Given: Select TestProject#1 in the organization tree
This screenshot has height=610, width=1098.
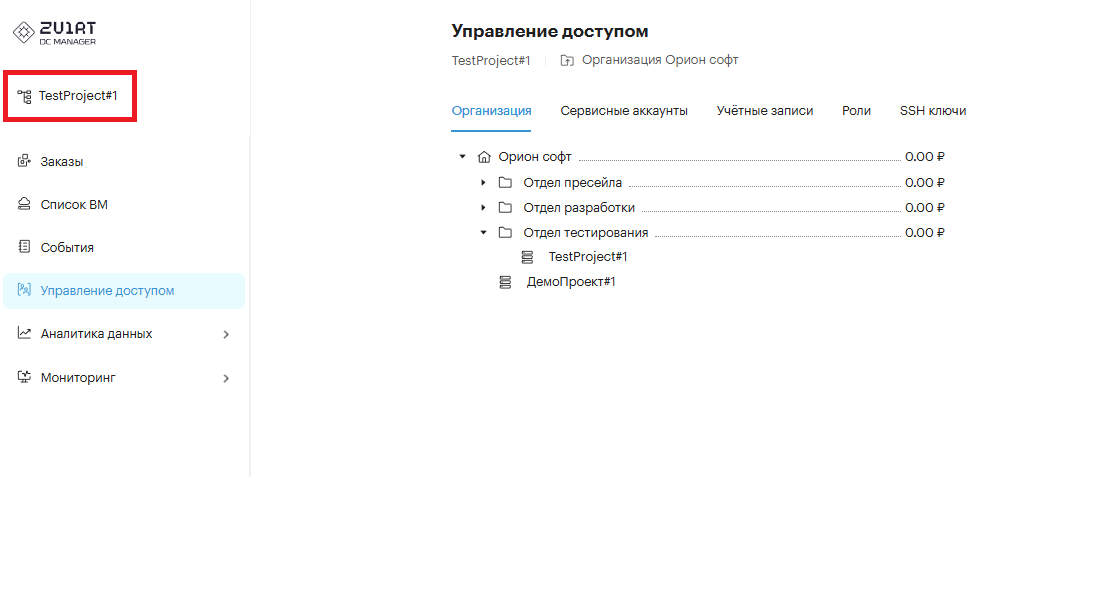Looking at the screenshot, I should 588,257.
